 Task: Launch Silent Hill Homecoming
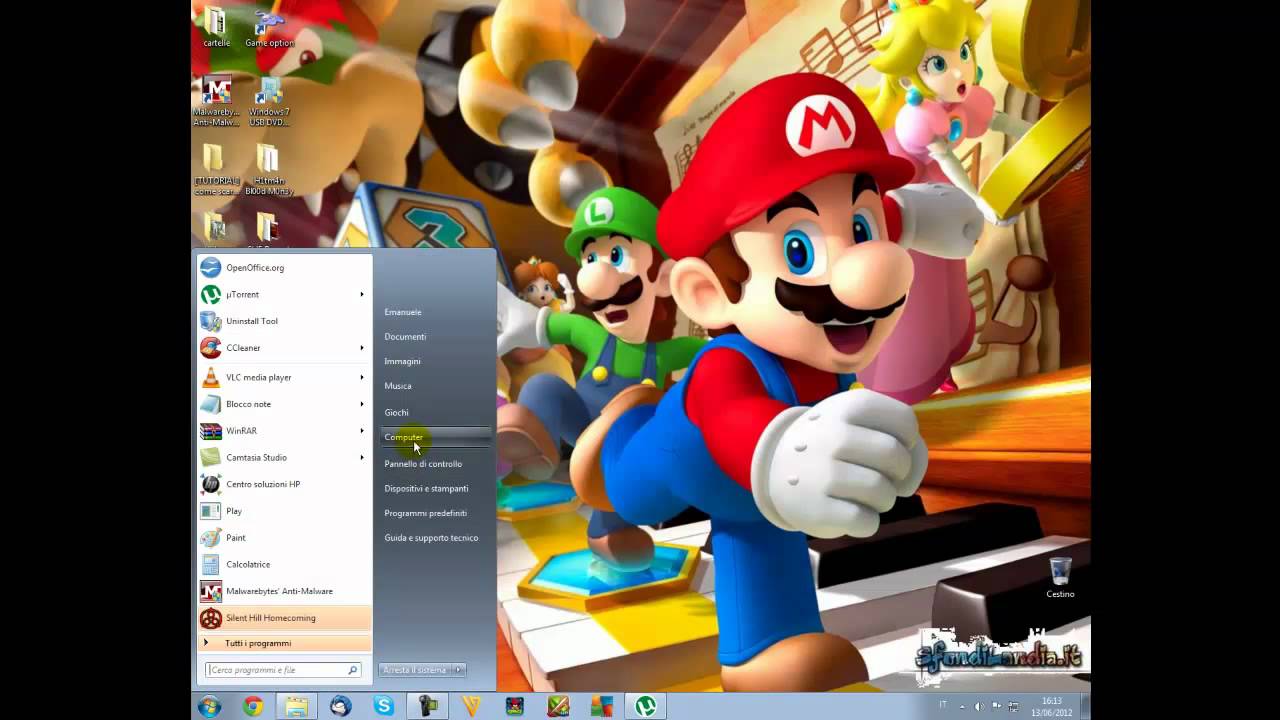[x=284, y=618]
